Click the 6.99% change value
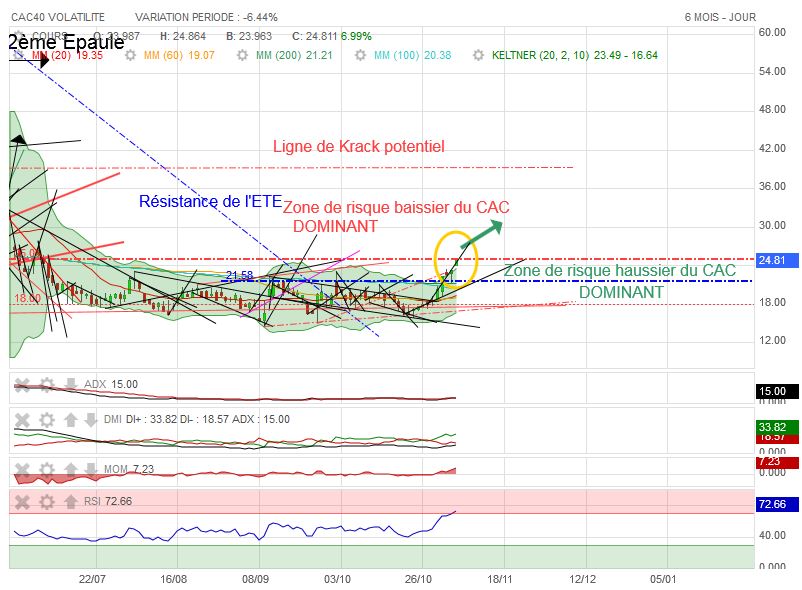The image size is (802, 590). (356, 36)
